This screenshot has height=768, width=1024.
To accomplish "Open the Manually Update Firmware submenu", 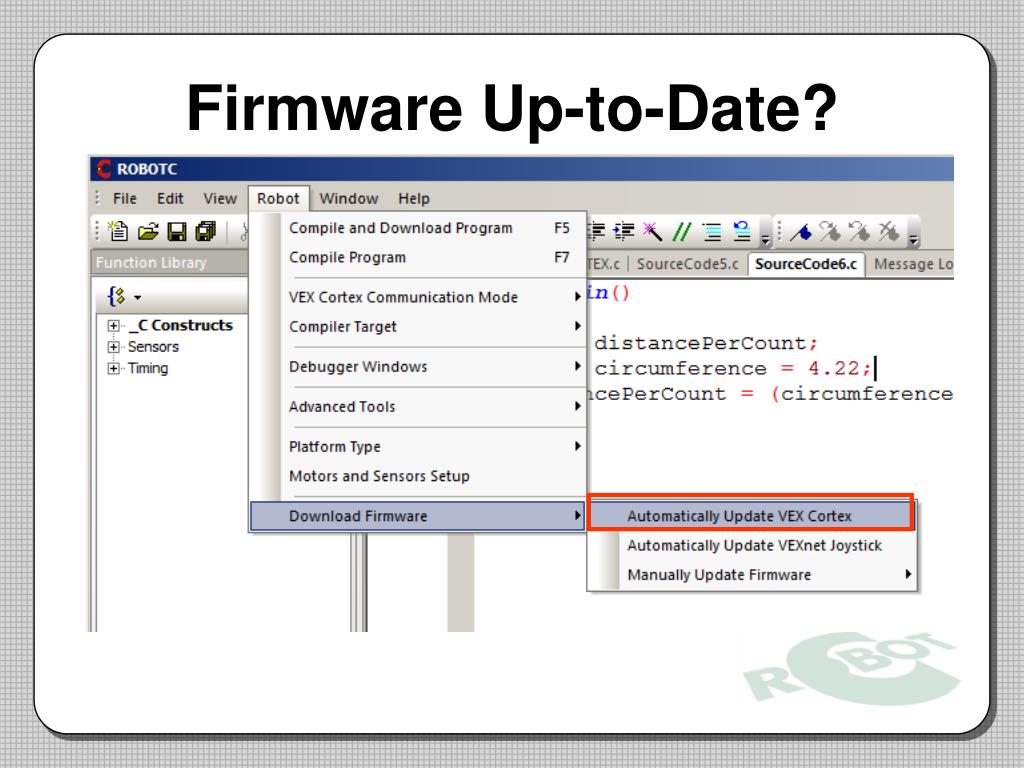I will [752, 575].
